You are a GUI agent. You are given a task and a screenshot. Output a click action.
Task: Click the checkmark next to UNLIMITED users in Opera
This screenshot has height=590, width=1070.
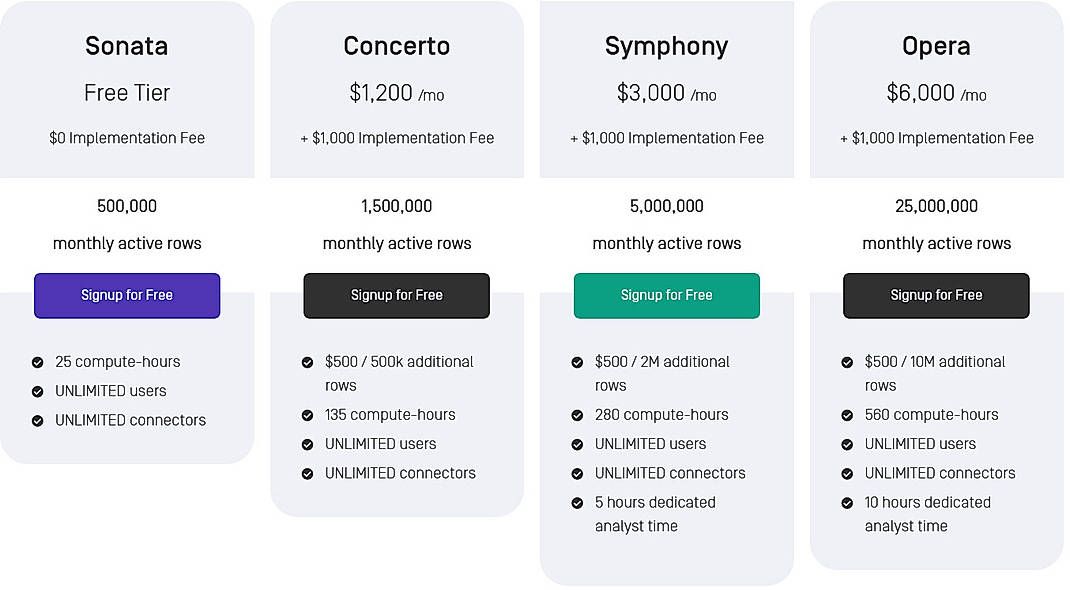click(x=846, y=444)
